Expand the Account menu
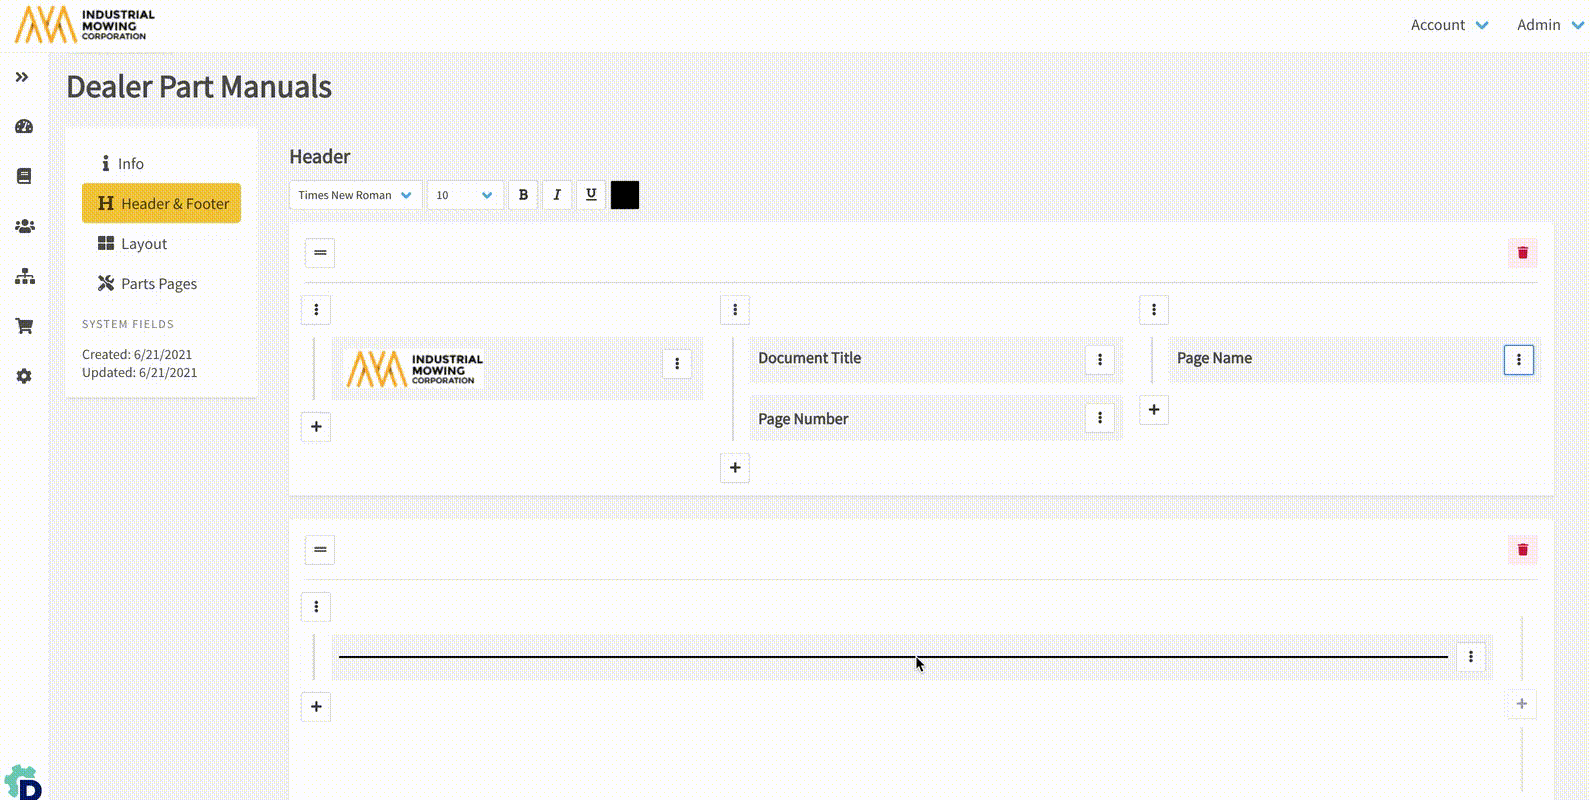The image size is (1590, 800). click(x=1448, y=25)
